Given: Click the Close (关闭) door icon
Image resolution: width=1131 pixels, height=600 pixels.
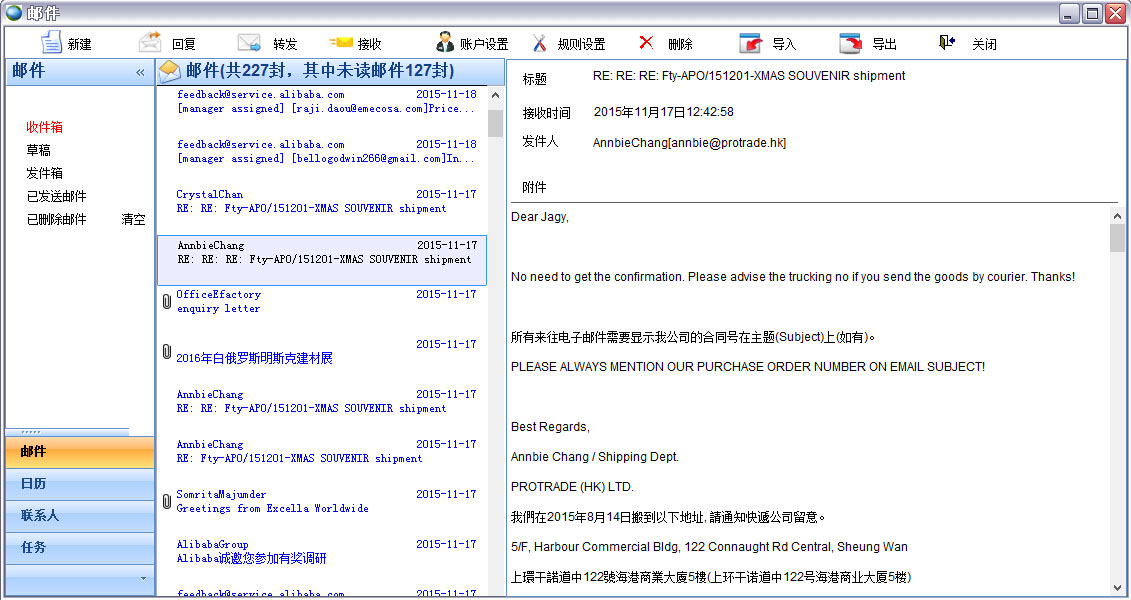Looking at the screenshot, I should tap(946, 43).
